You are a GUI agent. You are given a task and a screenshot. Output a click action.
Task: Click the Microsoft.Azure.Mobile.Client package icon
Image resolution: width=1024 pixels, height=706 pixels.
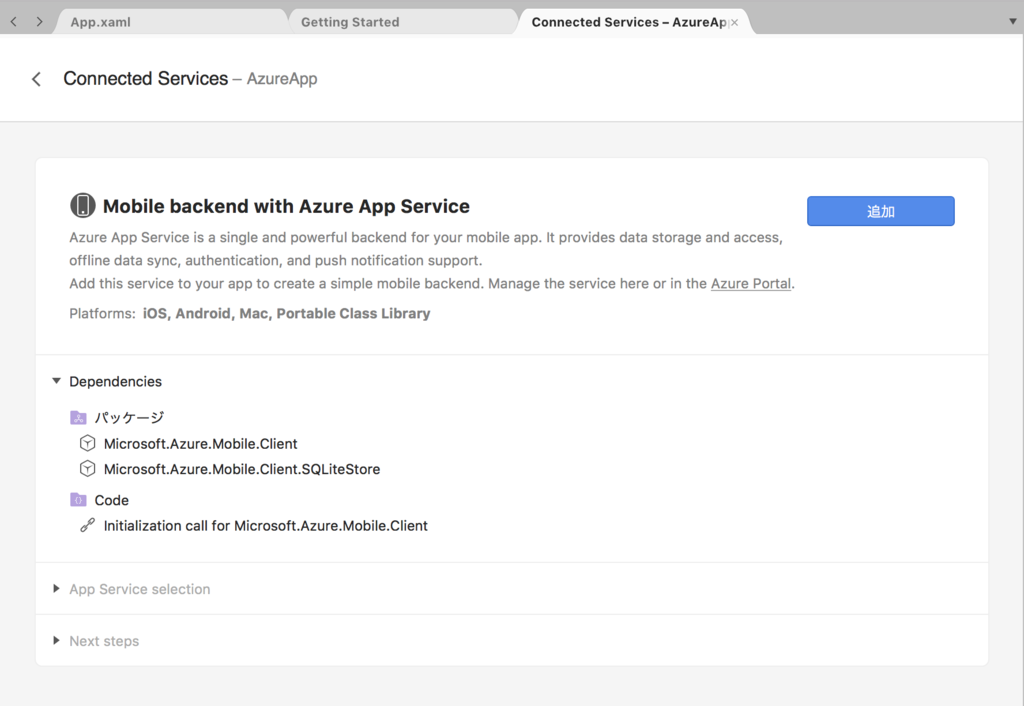click(x=88, y=443)
